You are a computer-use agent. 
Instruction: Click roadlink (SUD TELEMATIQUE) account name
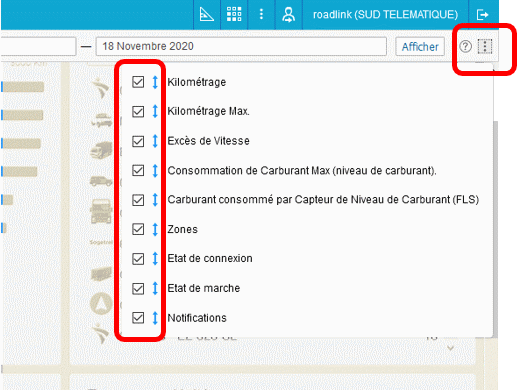[x=385, y=15]
